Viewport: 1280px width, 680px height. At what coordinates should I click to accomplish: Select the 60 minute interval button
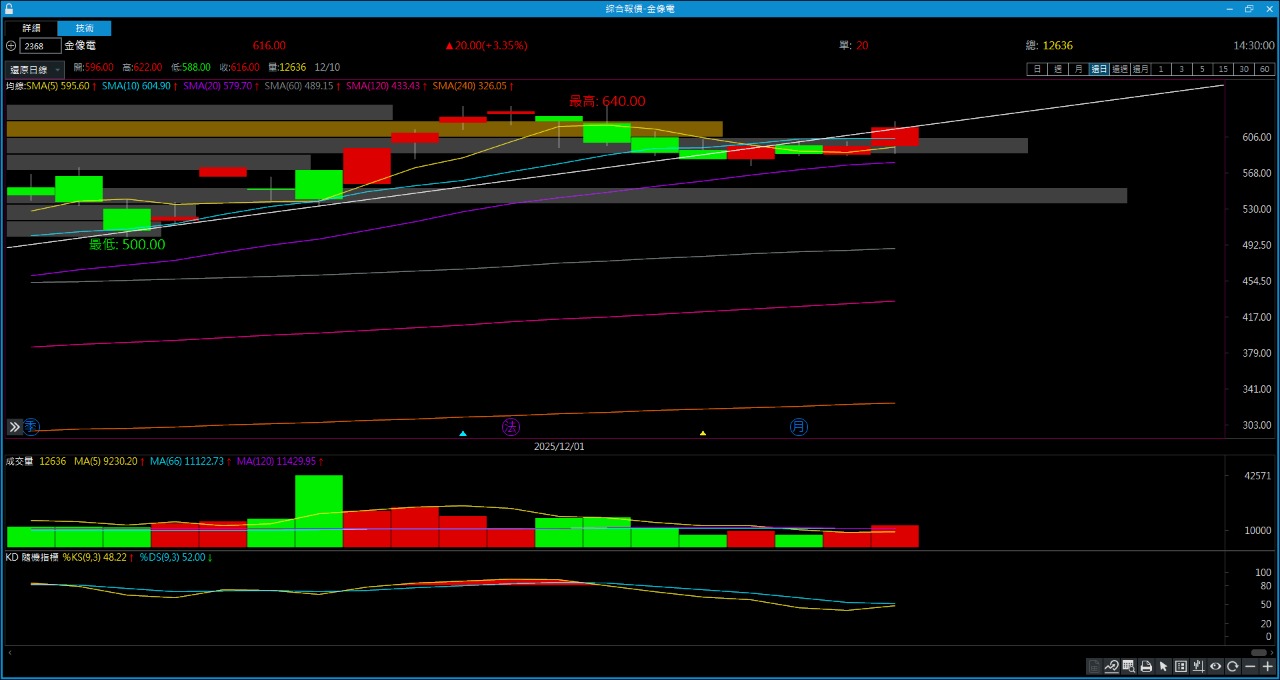coord(1265,69)
